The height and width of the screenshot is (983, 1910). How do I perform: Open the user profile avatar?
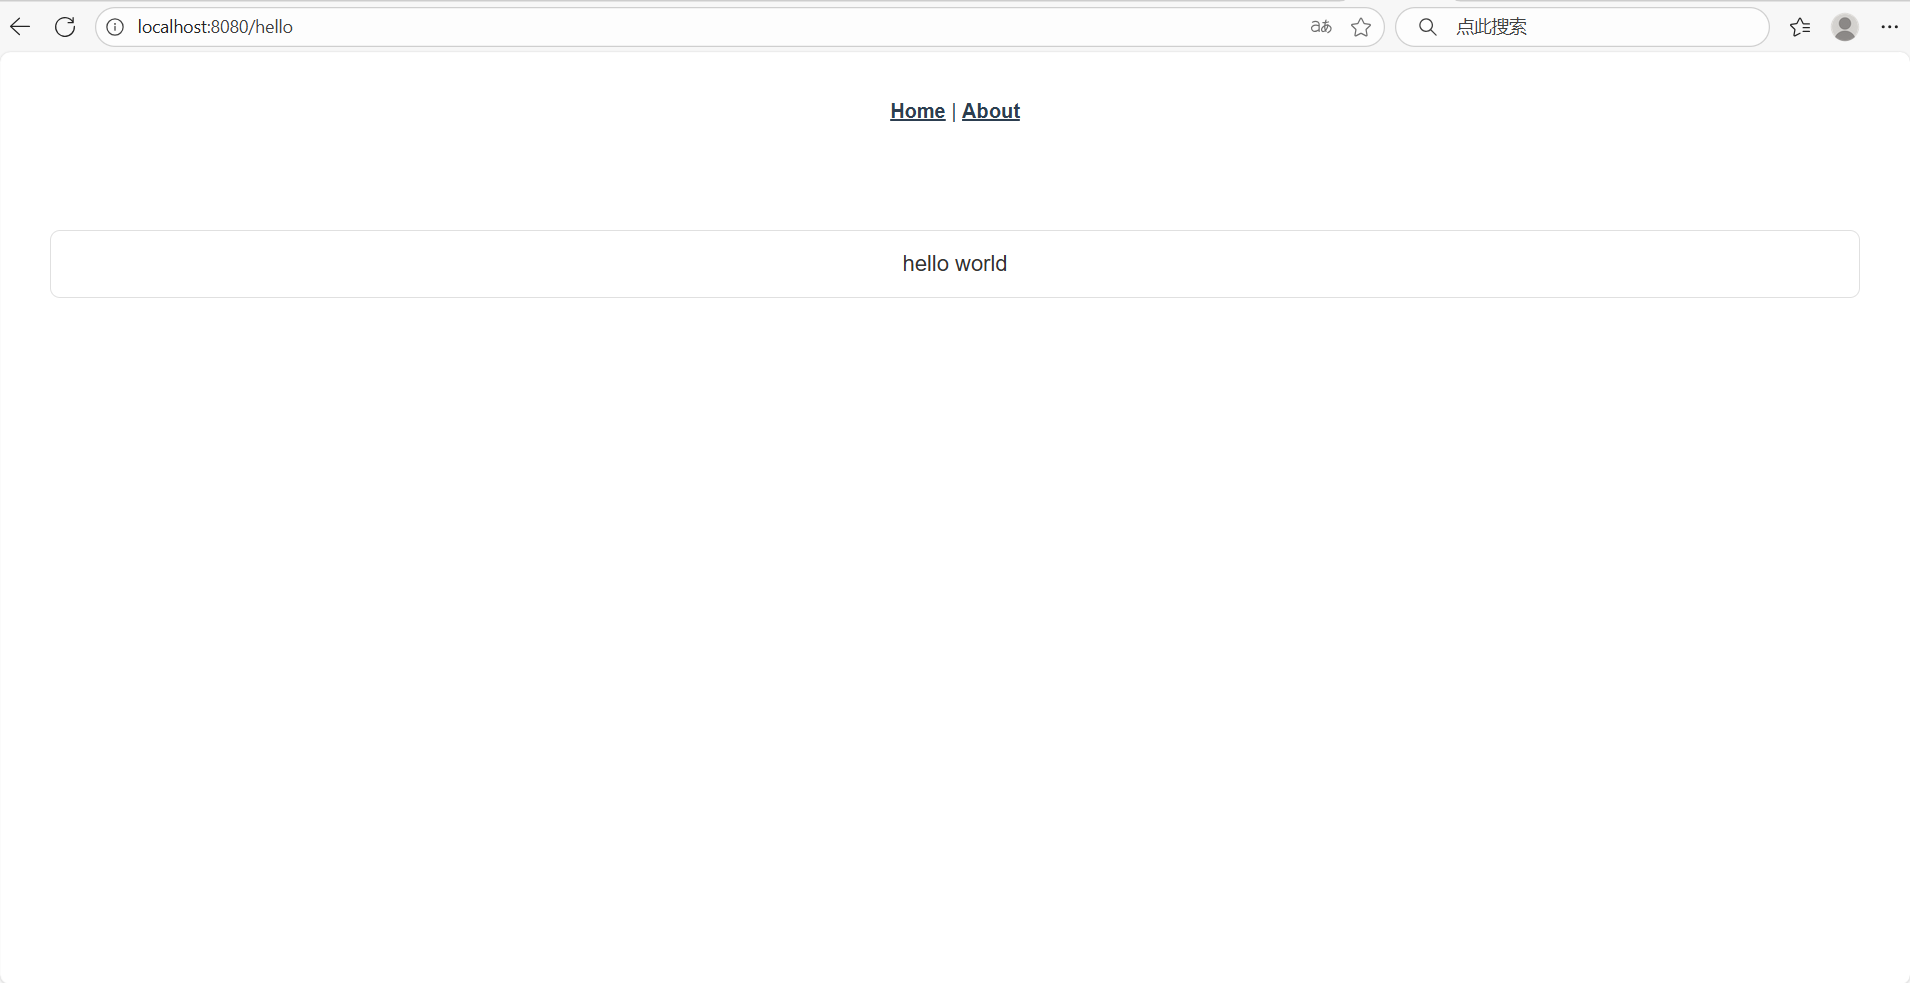click(x=1845, y=27)
